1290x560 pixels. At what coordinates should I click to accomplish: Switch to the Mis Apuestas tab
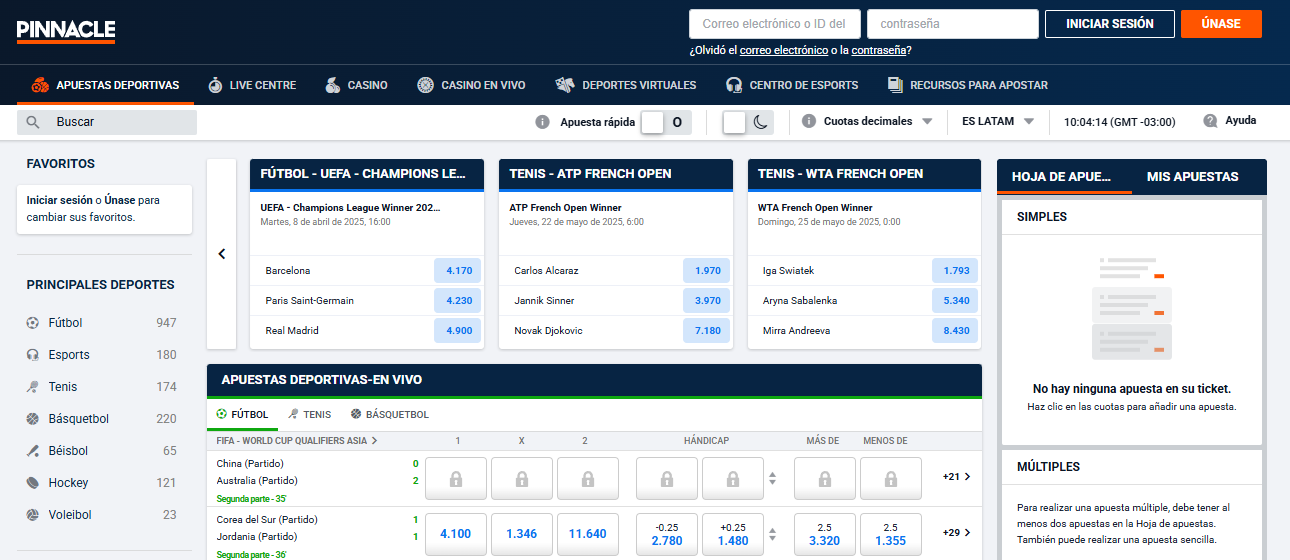(x=1192, y=177)
